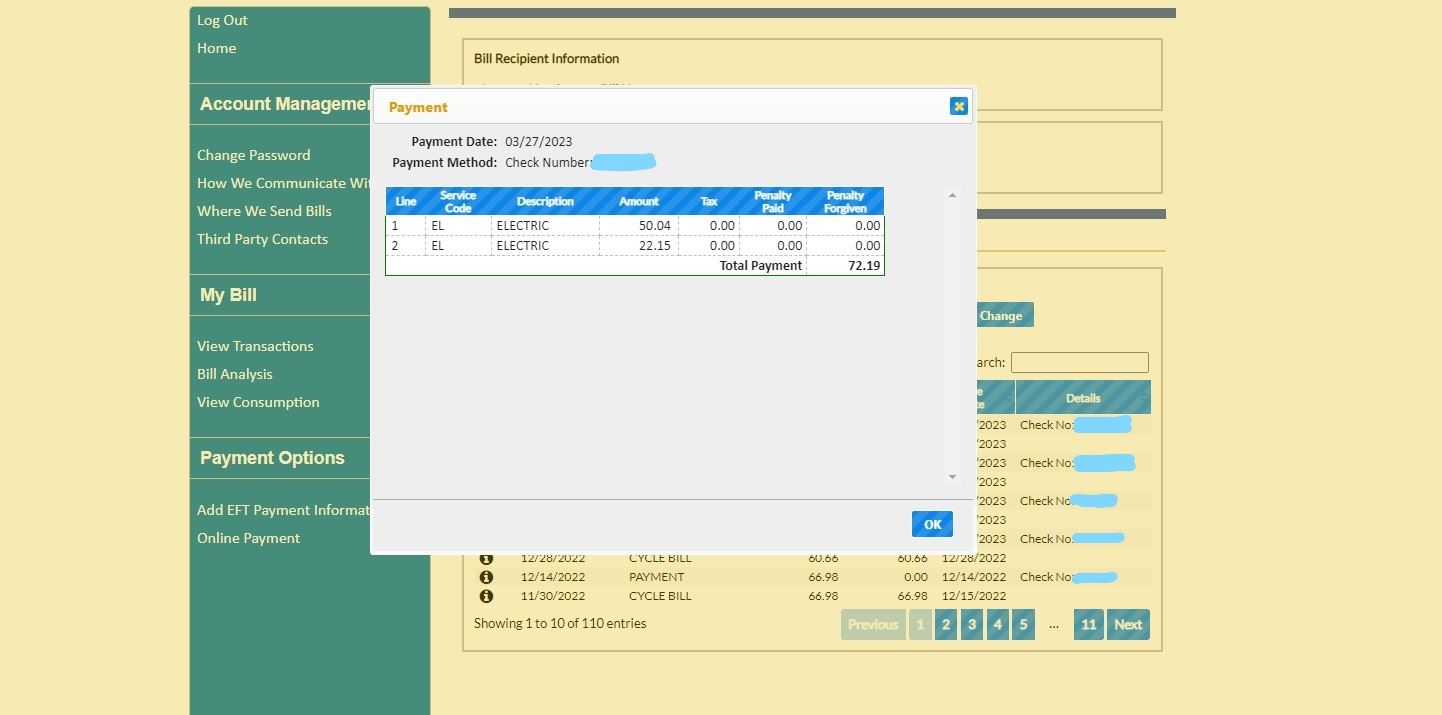Click info icon on the 11/30/2022 CYCLE BILL row

(487, 595)
